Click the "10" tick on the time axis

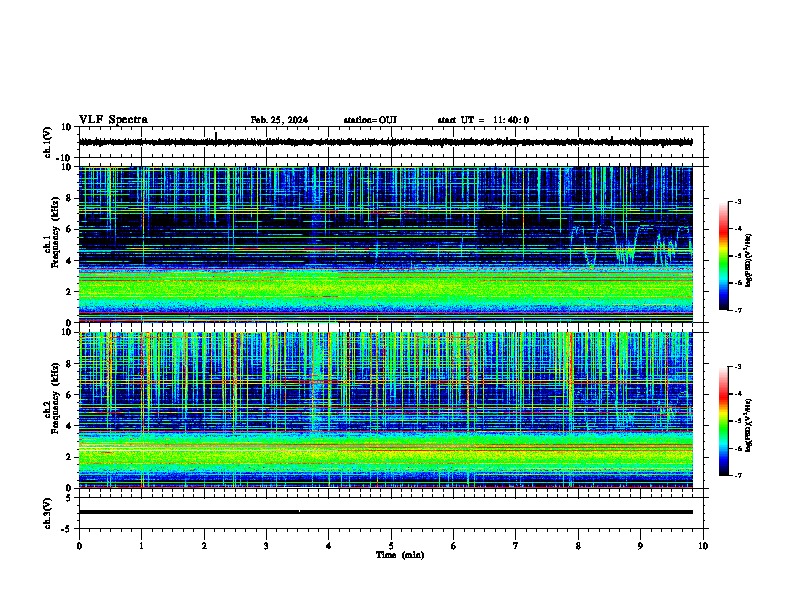coord(703,546)
